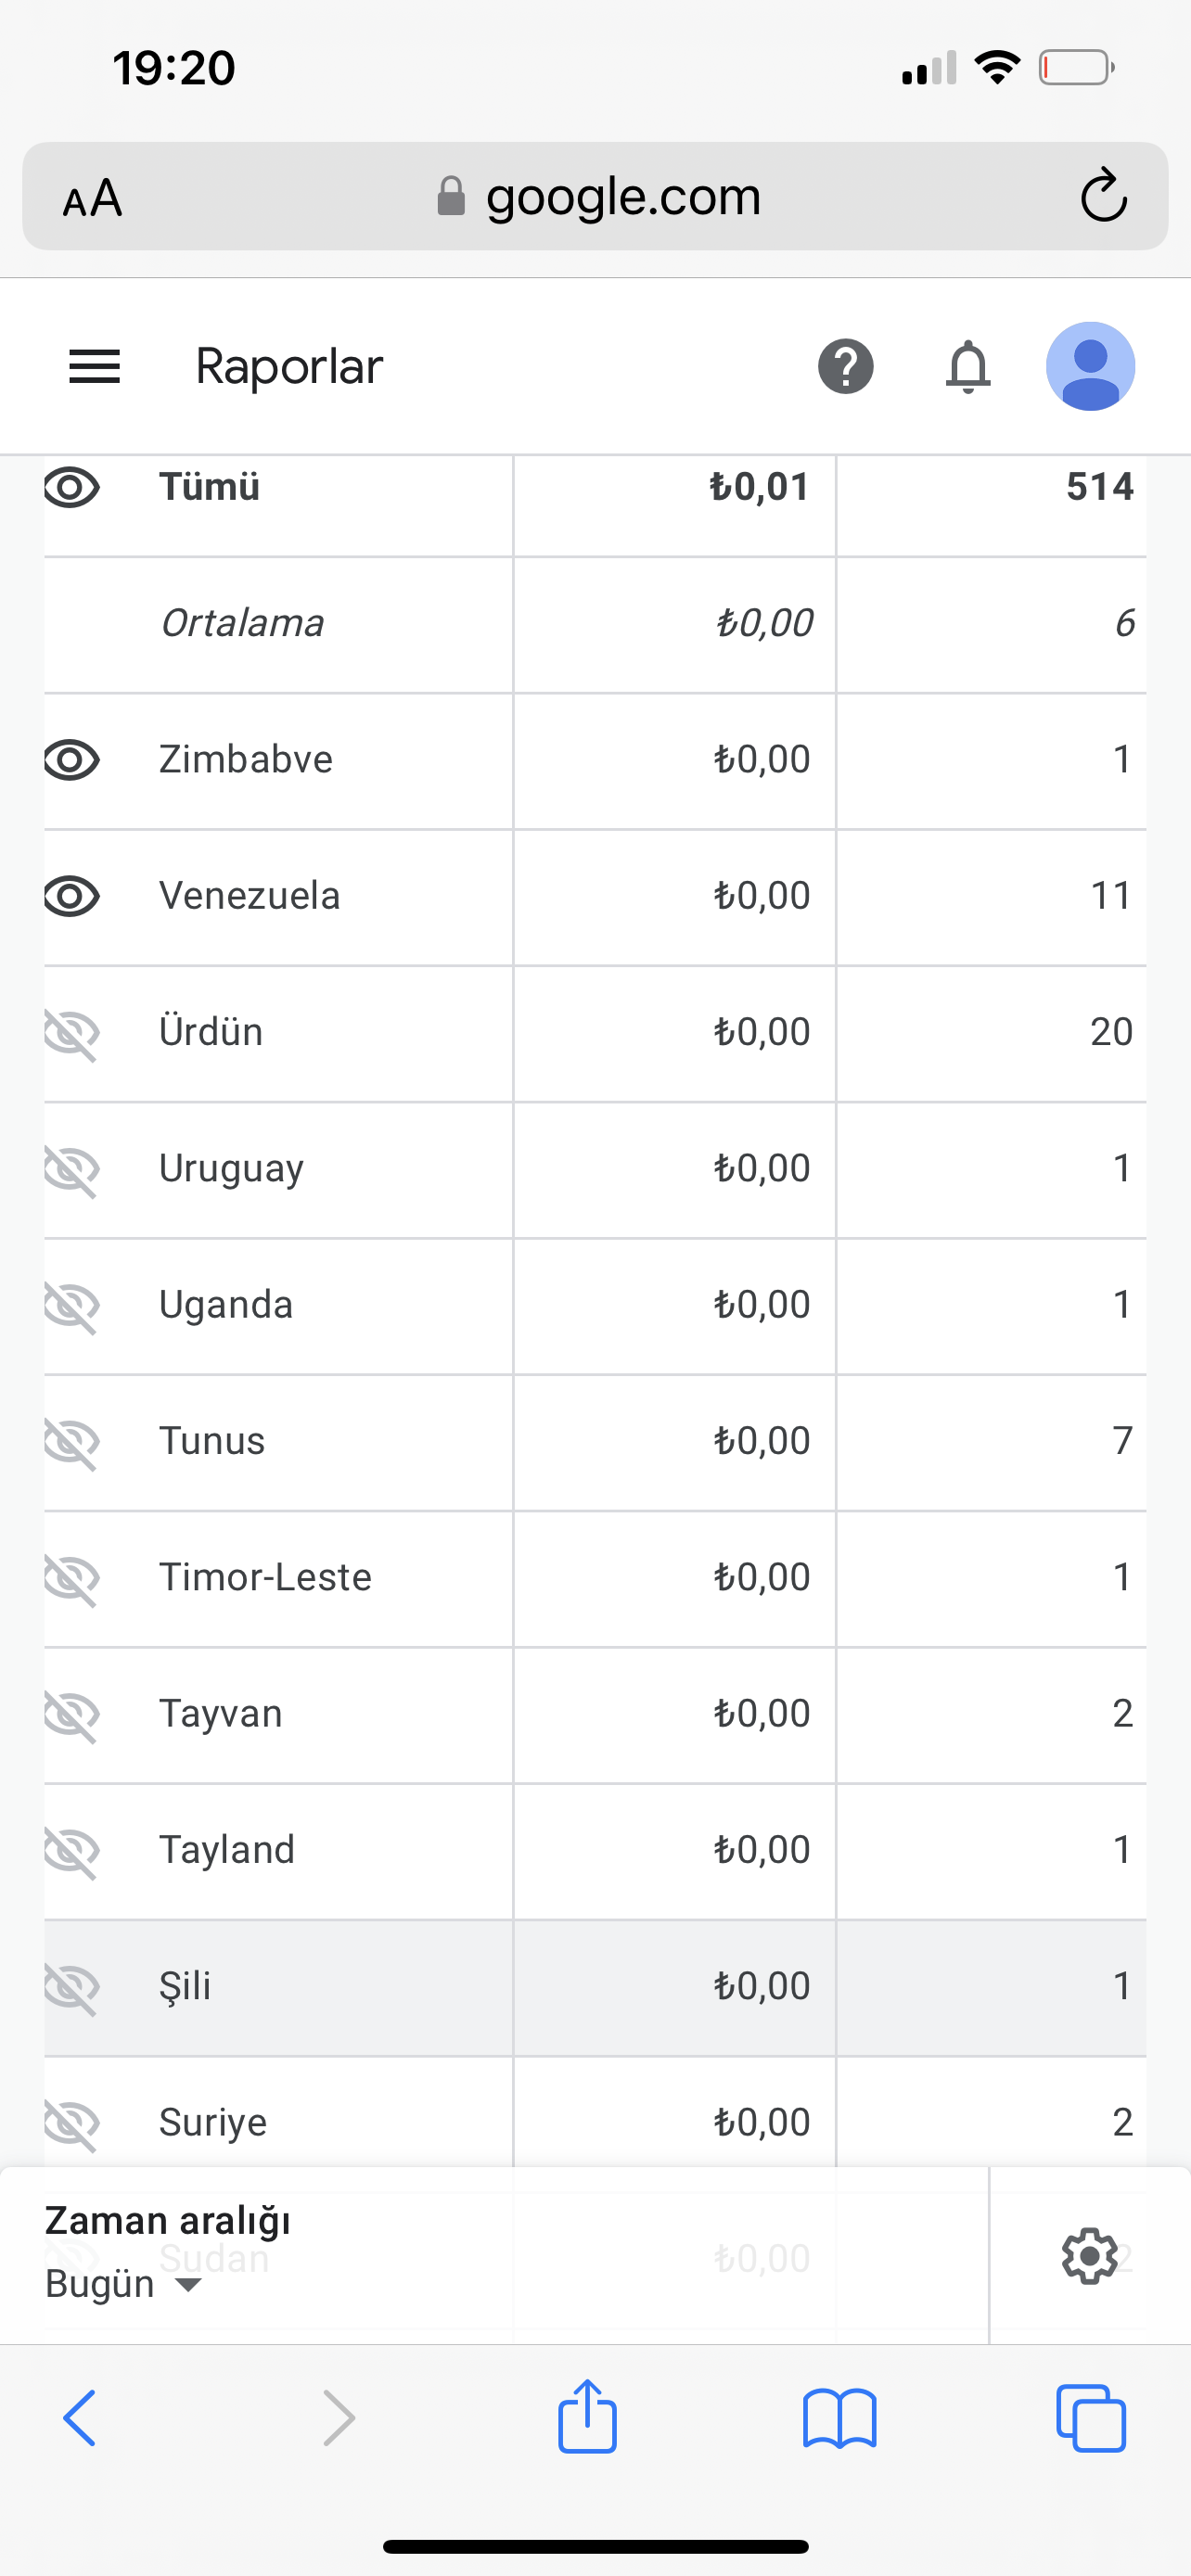Reload the page in Safari
The height and width of the screenshot is (2576, 1191).
tap(1104, 195)
